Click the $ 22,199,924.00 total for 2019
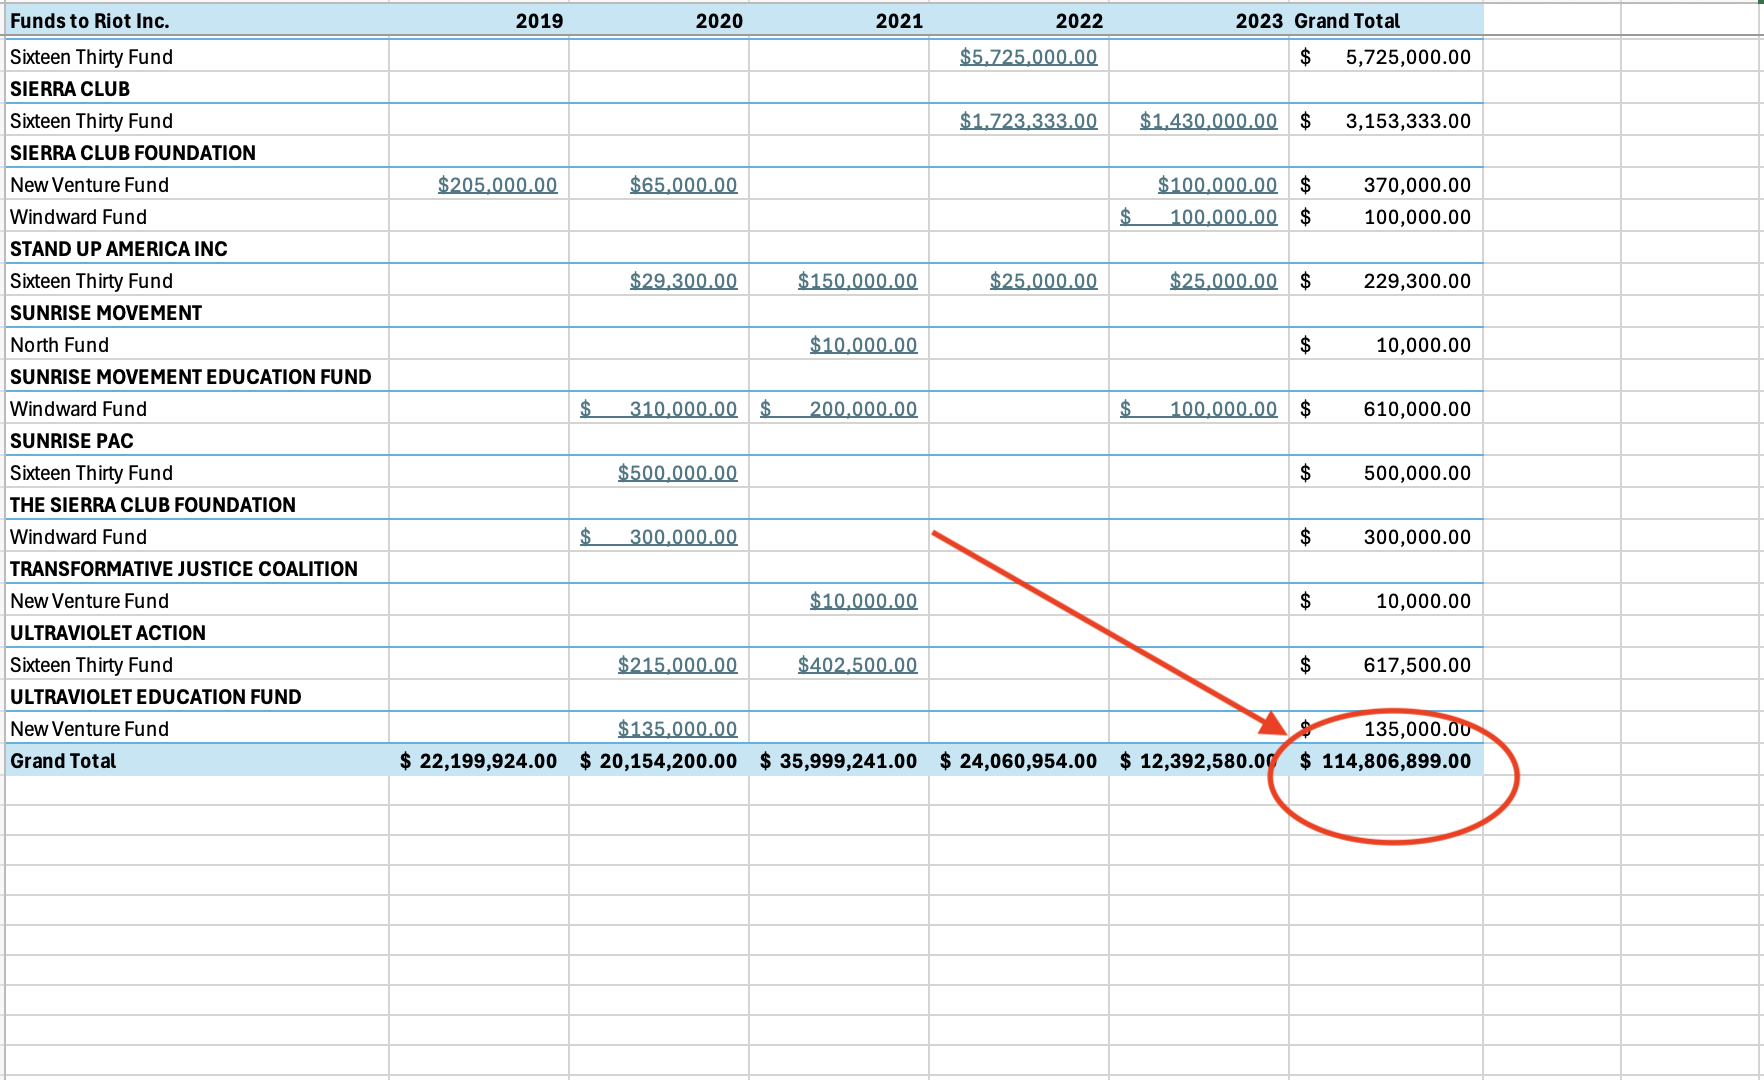The height and width of the screenshot is (1080, 1764). pyautogui.click(x=479, y=761)
